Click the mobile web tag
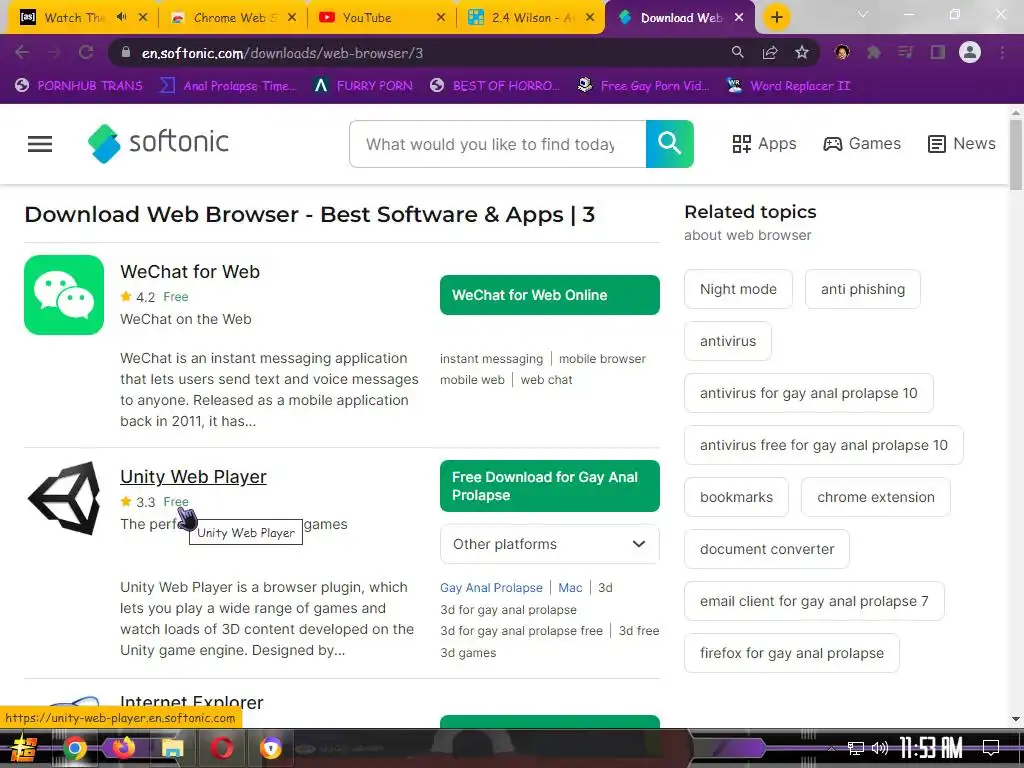 point(472,379)
